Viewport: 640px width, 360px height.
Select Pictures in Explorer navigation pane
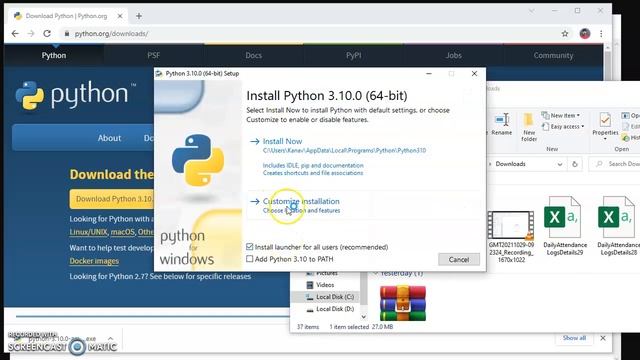coord(327,273)
